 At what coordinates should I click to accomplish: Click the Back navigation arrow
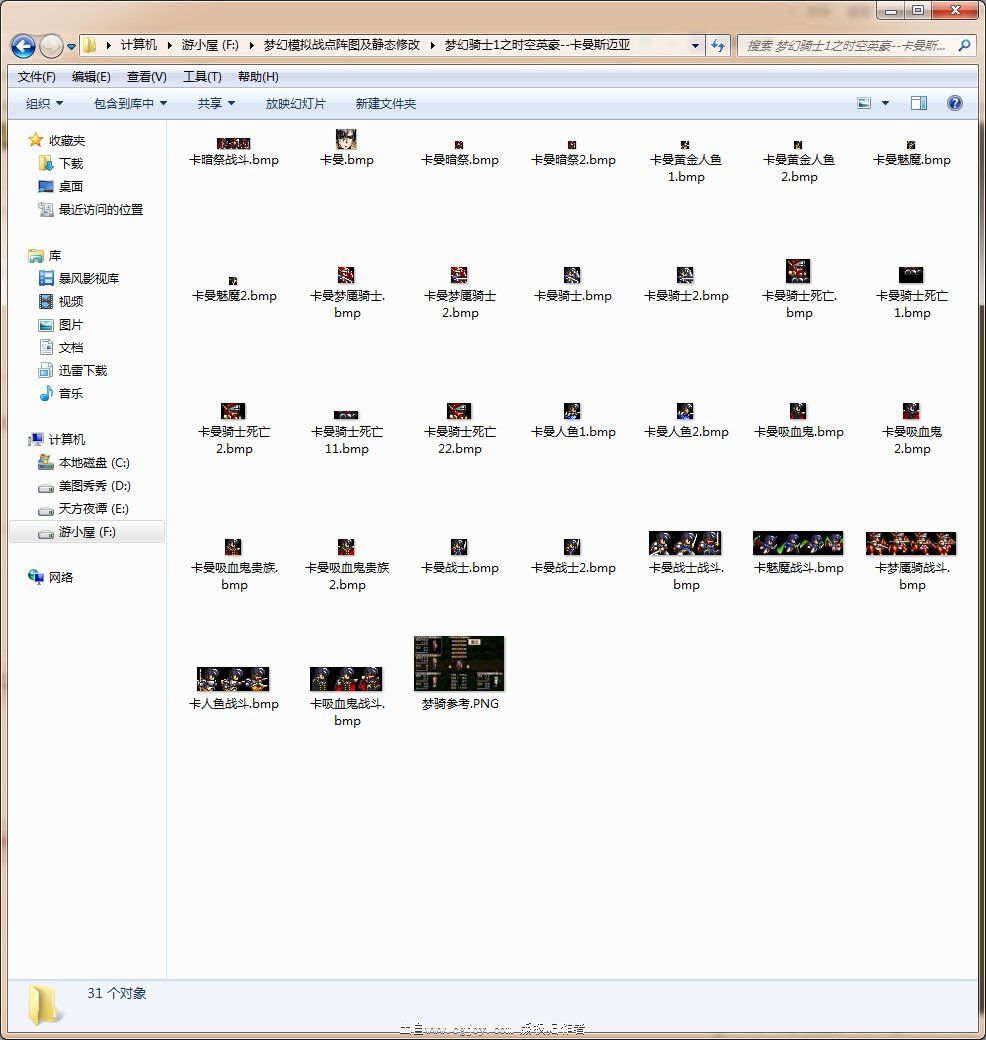click(x=23, y=46)
